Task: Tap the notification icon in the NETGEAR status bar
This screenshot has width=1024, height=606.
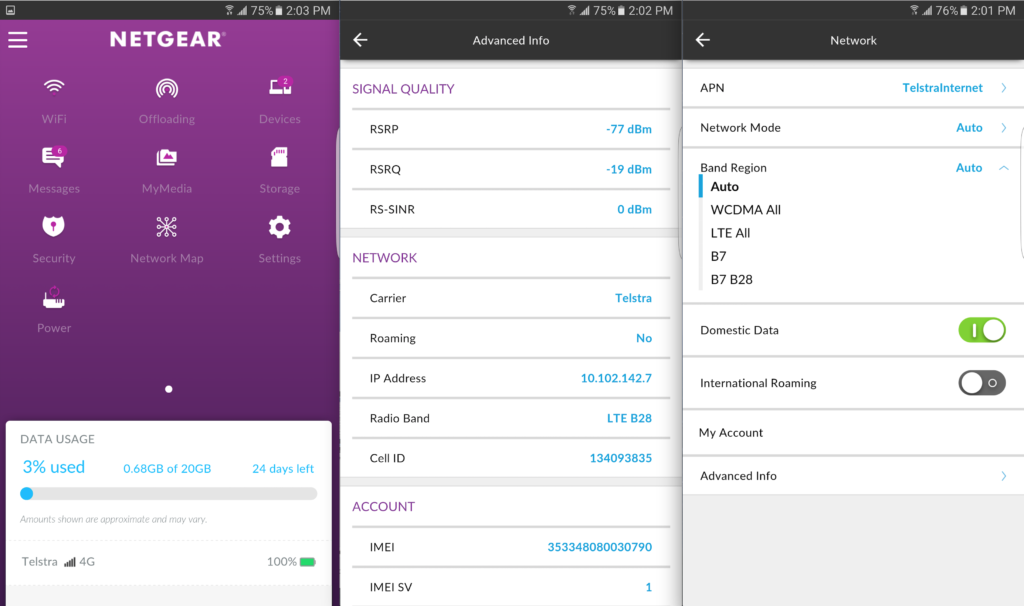Action: 10,10
